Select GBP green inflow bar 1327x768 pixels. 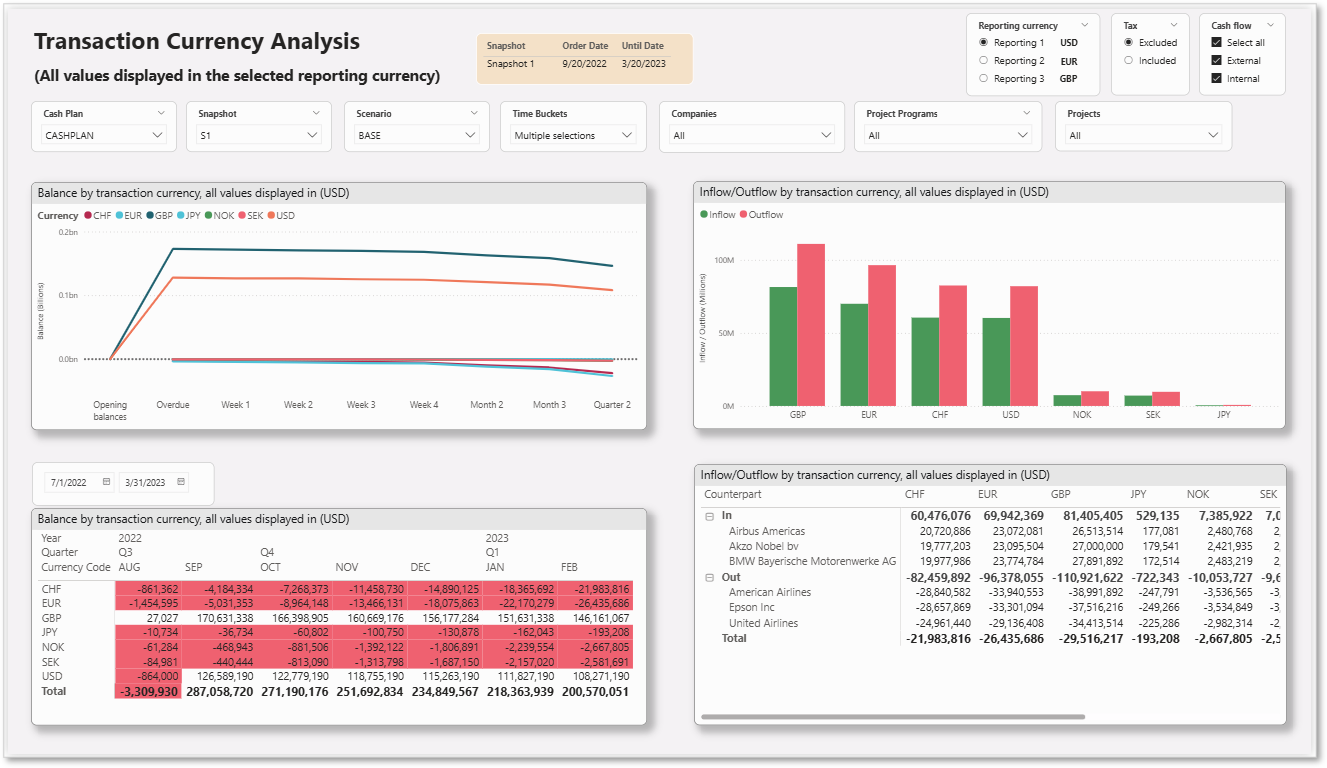(x=783, y=346)
